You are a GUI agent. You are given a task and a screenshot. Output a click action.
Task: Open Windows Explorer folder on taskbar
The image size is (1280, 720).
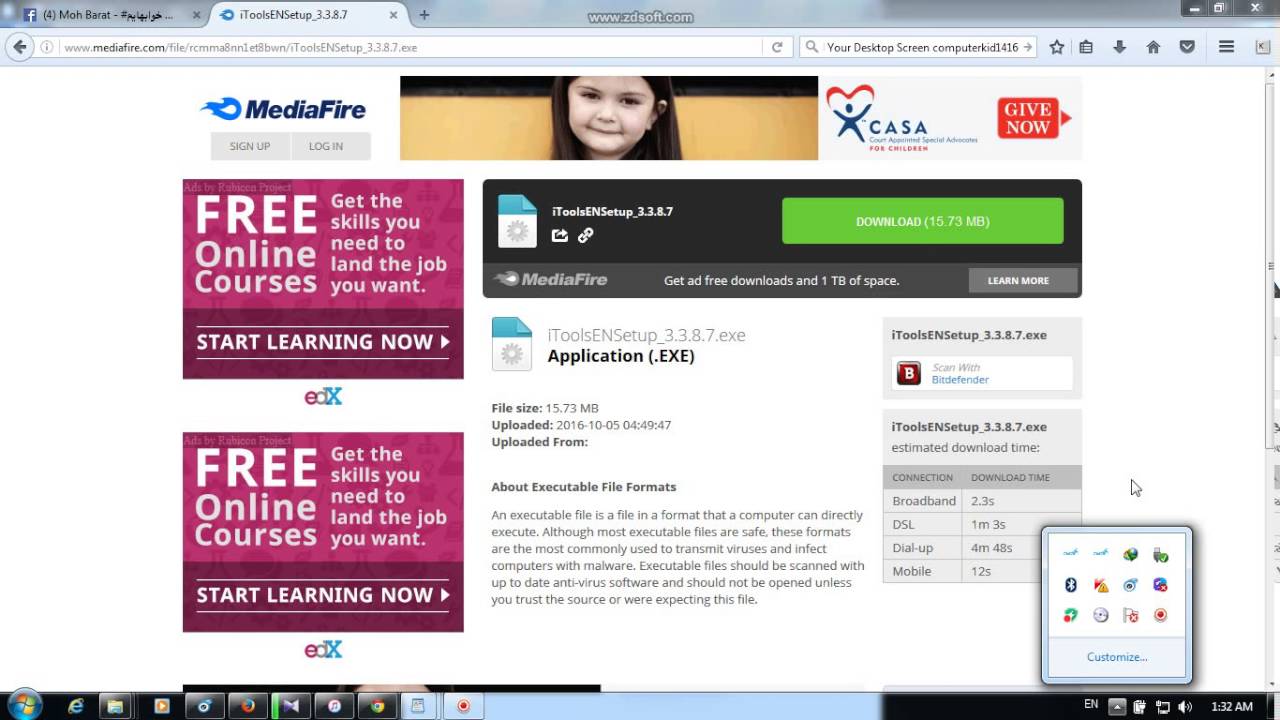[115, 705]
